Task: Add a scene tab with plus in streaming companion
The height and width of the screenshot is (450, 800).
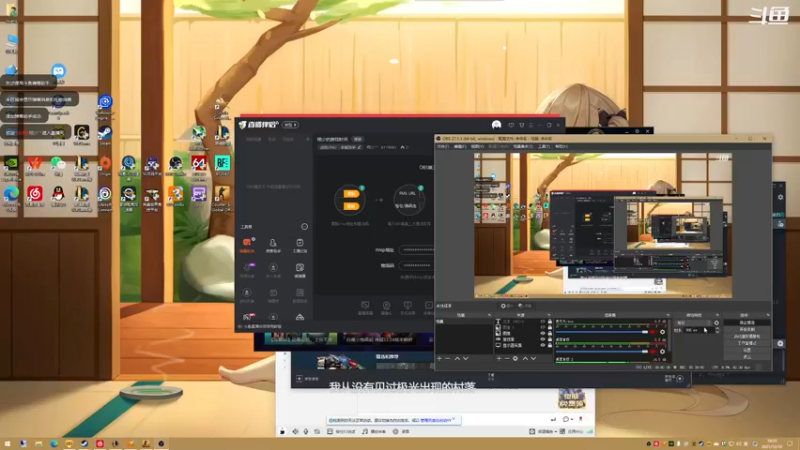Action: click(x=308, y=139)
